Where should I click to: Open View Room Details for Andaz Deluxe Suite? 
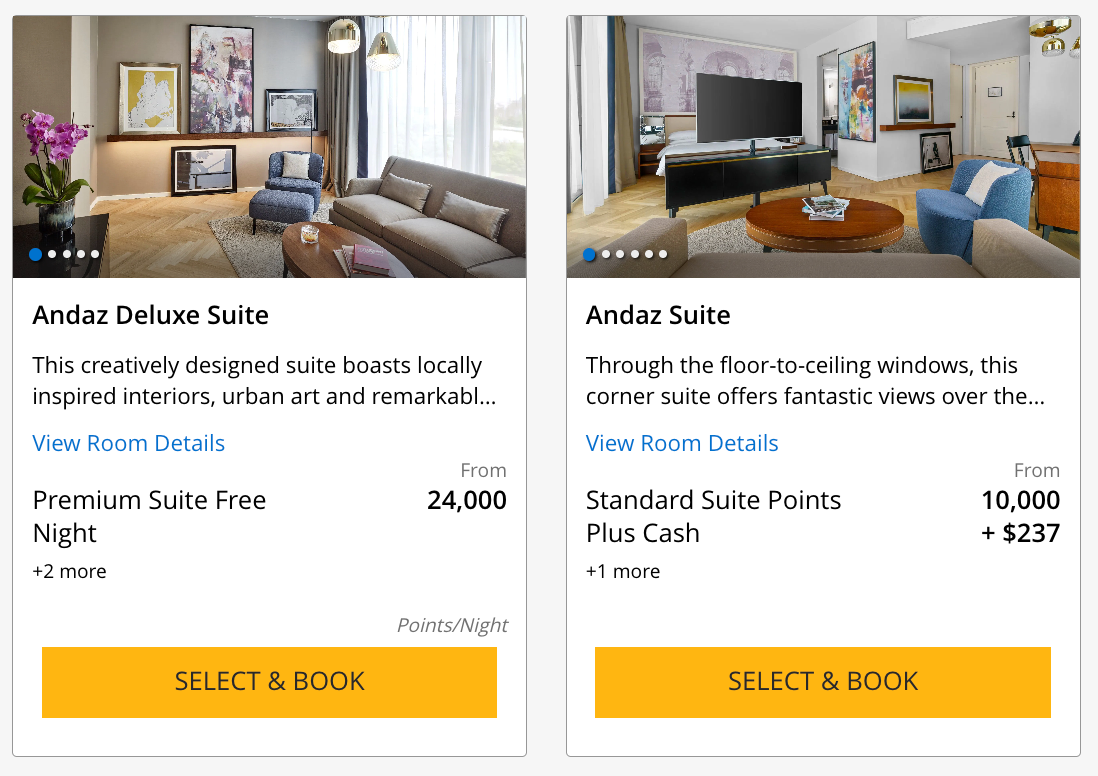coord(128,443)
